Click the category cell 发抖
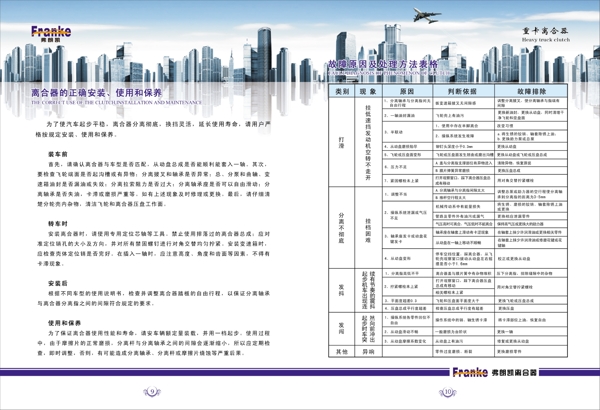This screenshot has width=600, height=410. tap(342, 290)
